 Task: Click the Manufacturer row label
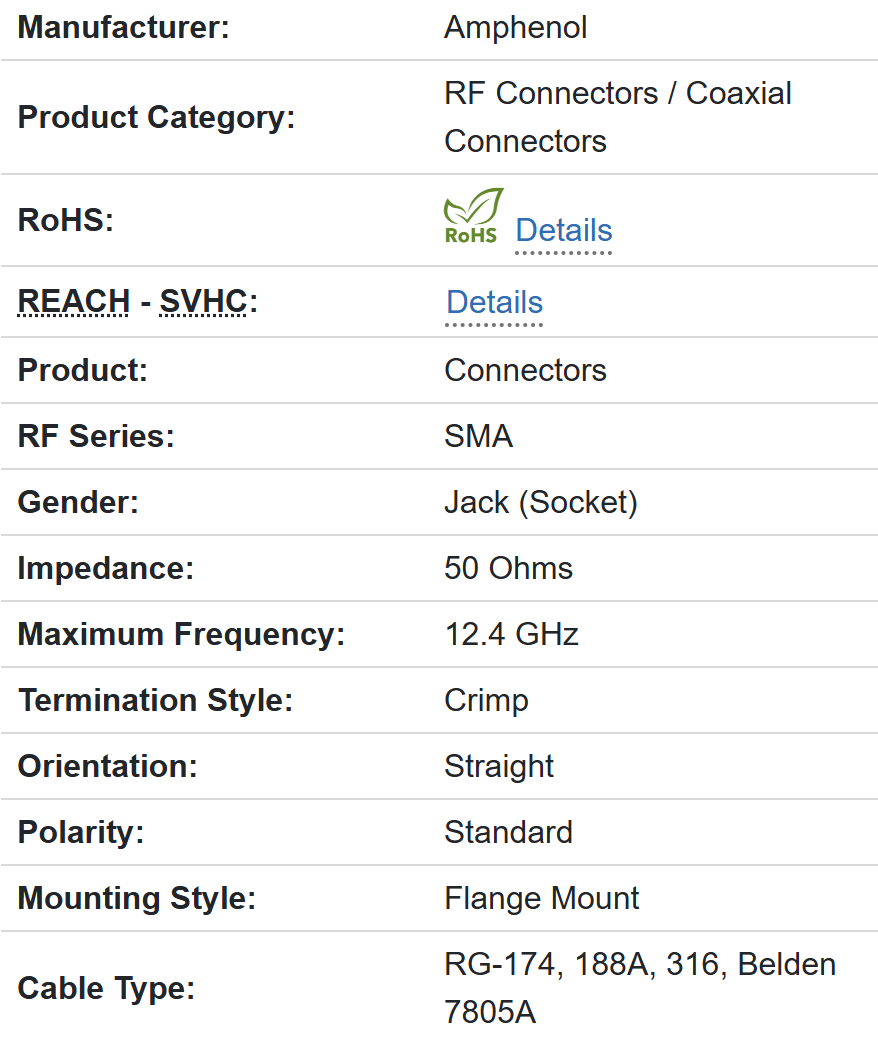tap(123, 27)
